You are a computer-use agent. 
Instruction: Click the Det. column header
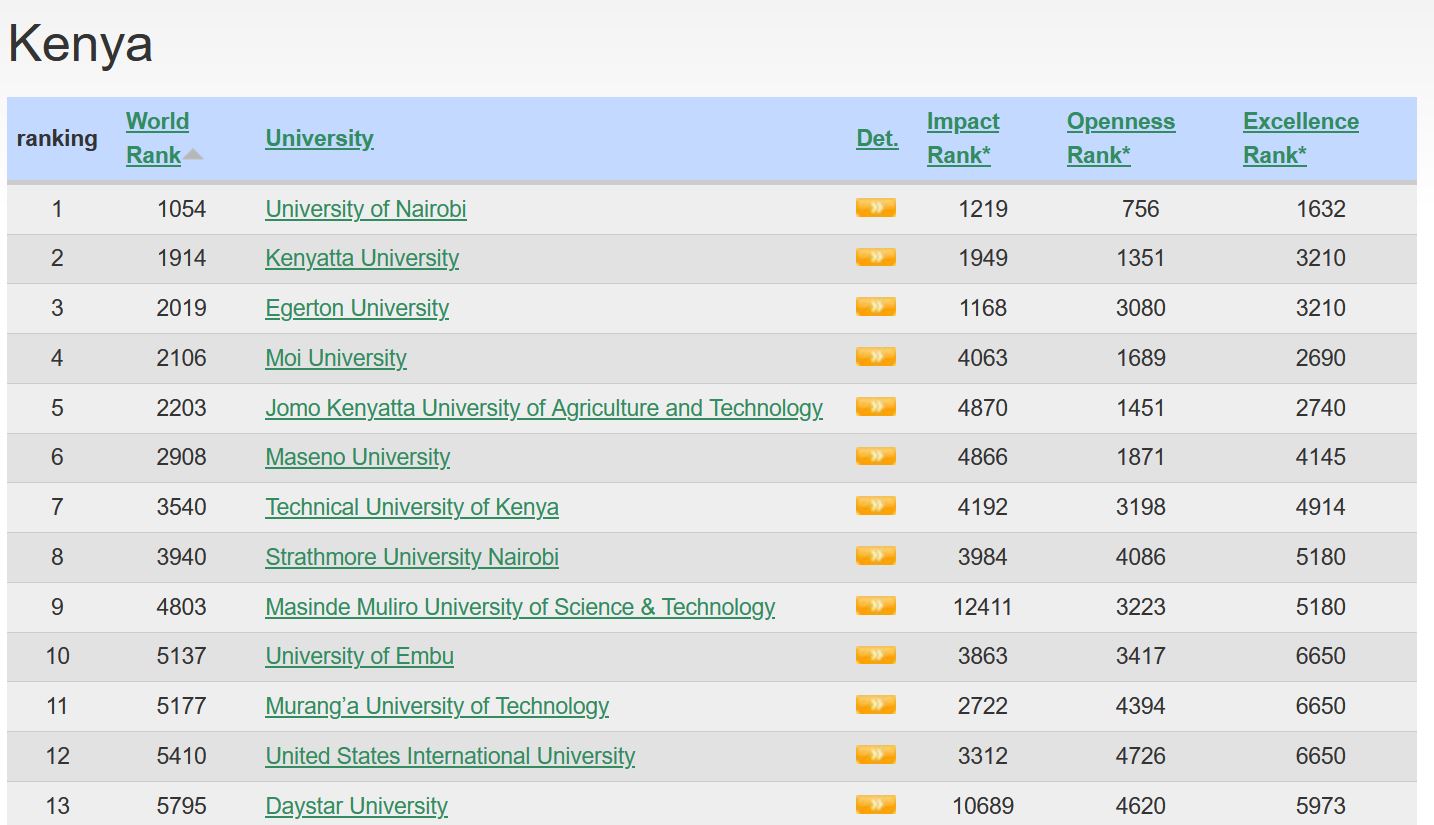pos(877,138)
